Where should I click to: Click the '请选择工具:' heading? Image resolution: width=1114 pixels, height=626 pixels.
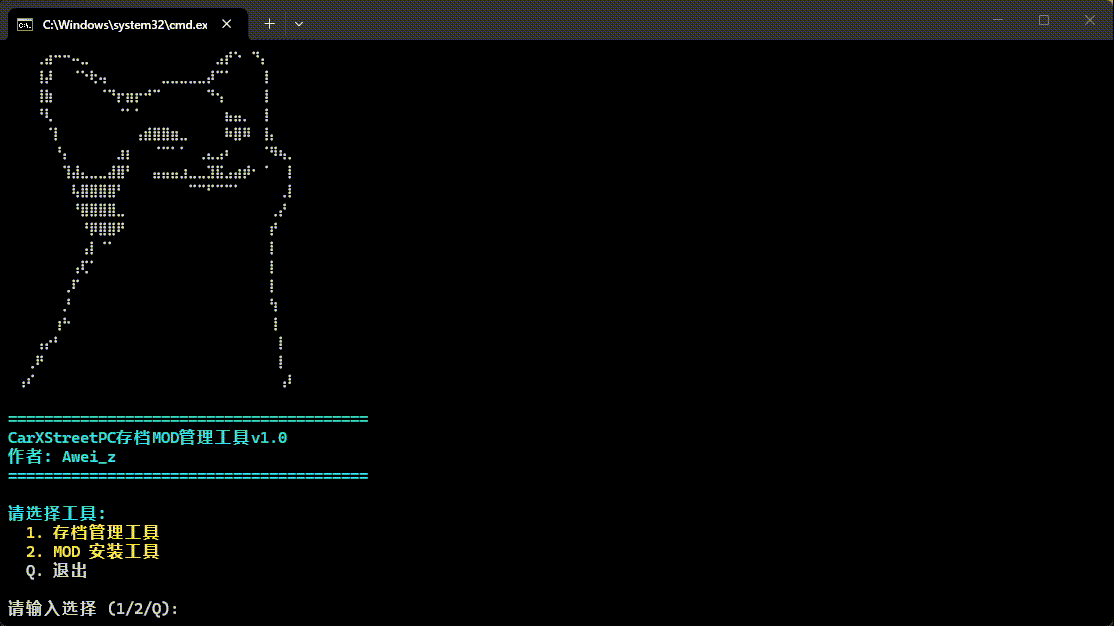[x=57, y=514]
